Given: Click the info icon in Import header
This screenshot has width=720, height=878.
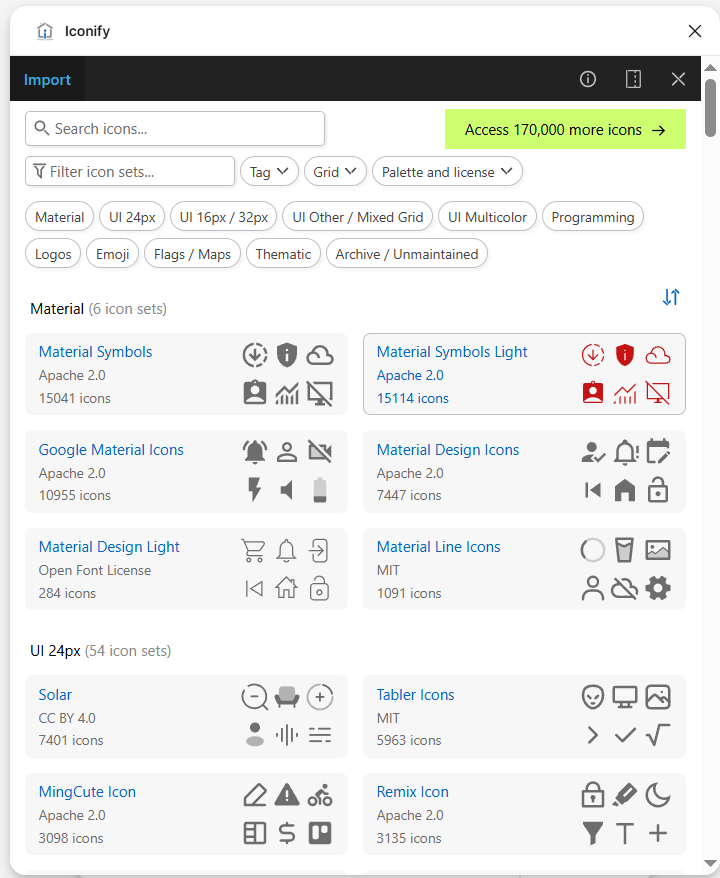Looking at the screenshot, I should point(587,79).
